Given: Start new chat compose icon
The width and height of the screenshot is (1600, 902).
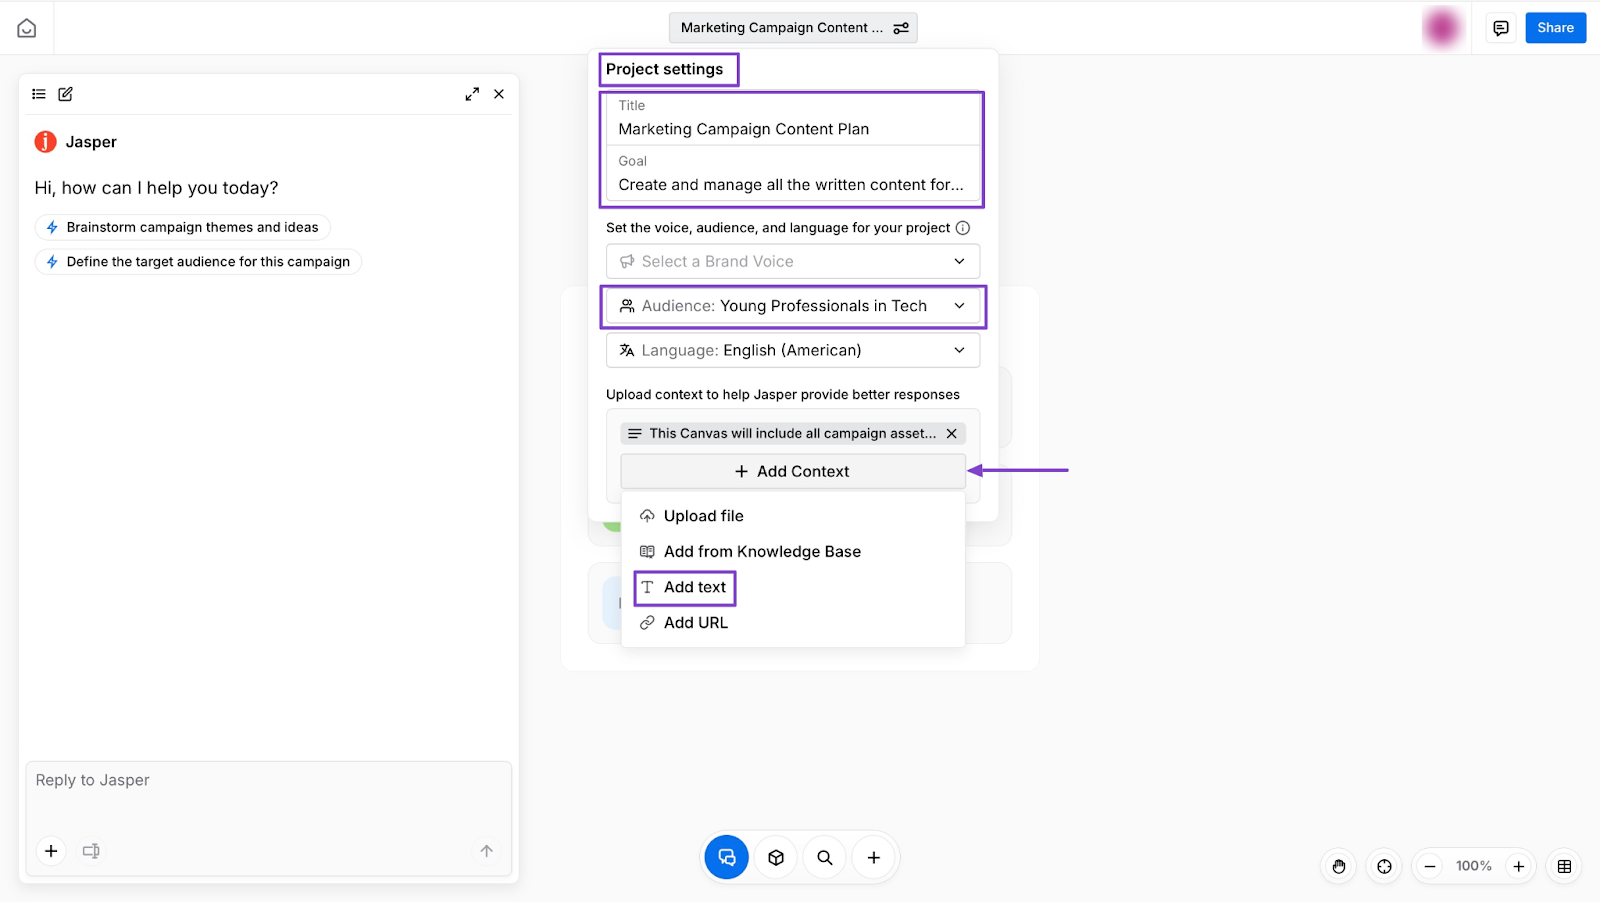Looking at the screenshot, I should (x=66, y=94).
